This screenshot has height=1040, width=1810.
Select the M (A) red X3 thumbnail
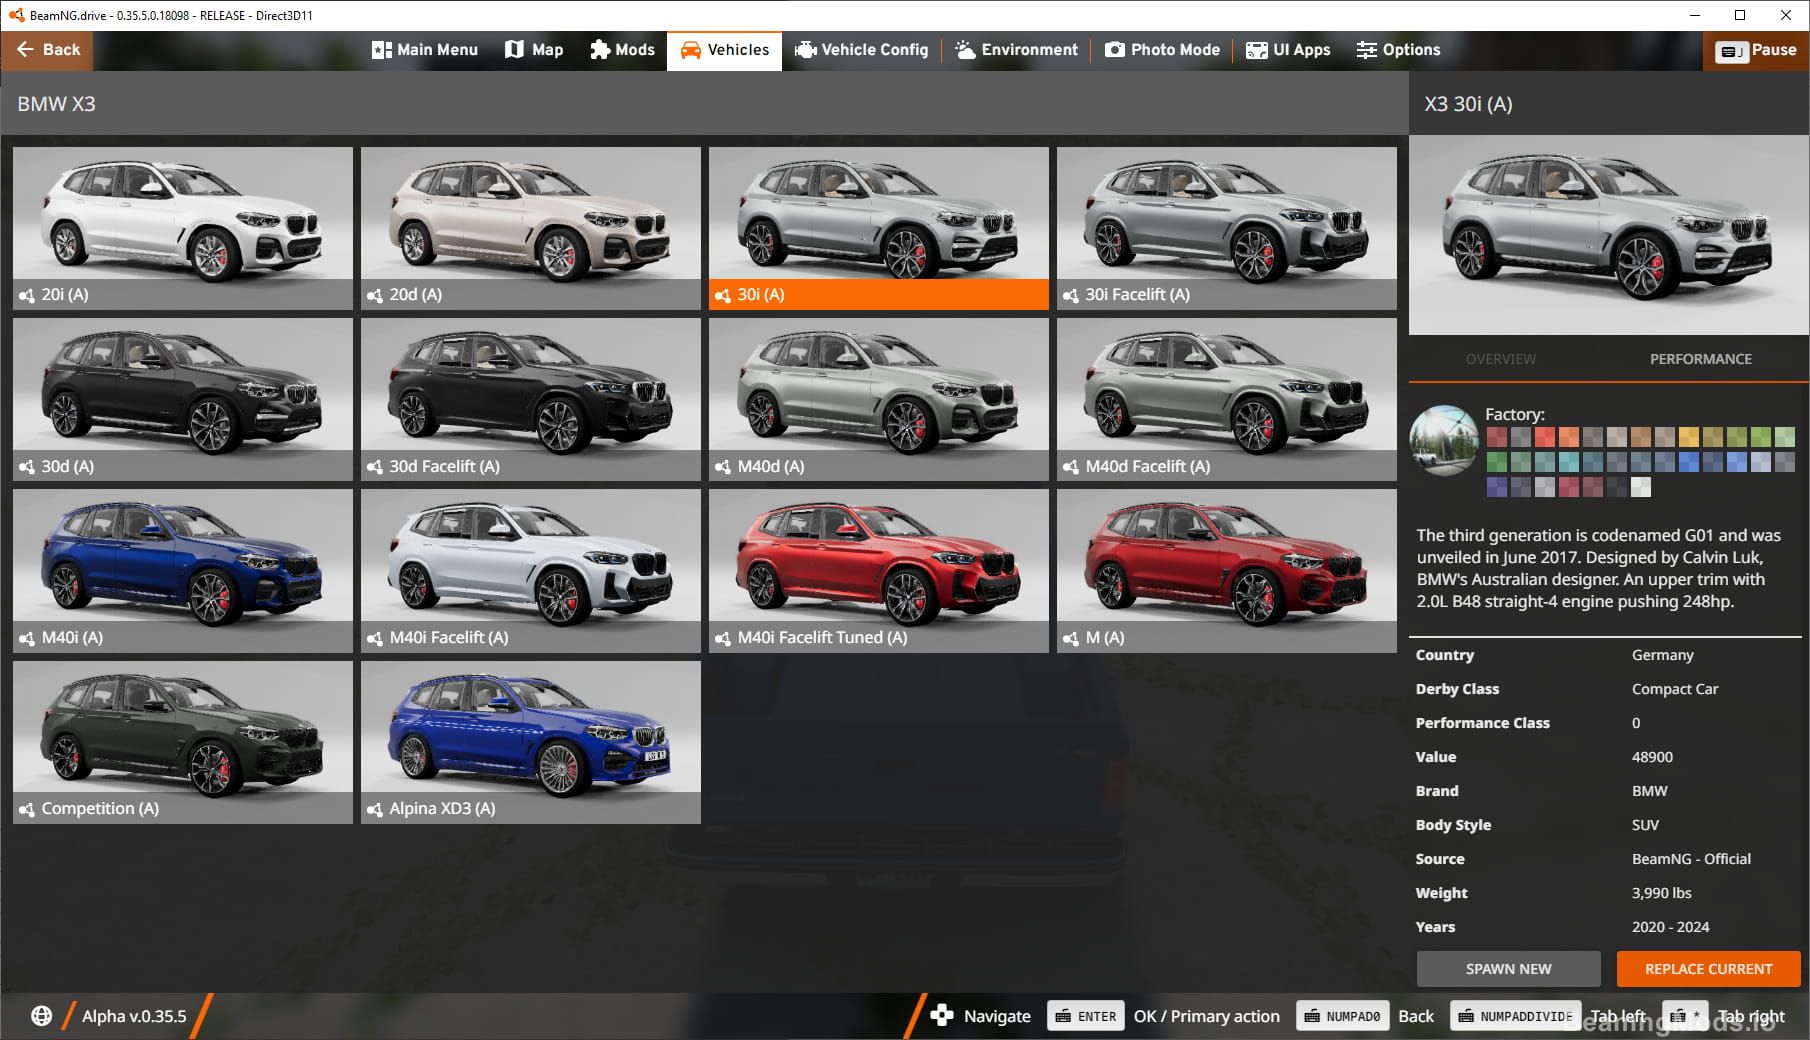coord(1227,570)
